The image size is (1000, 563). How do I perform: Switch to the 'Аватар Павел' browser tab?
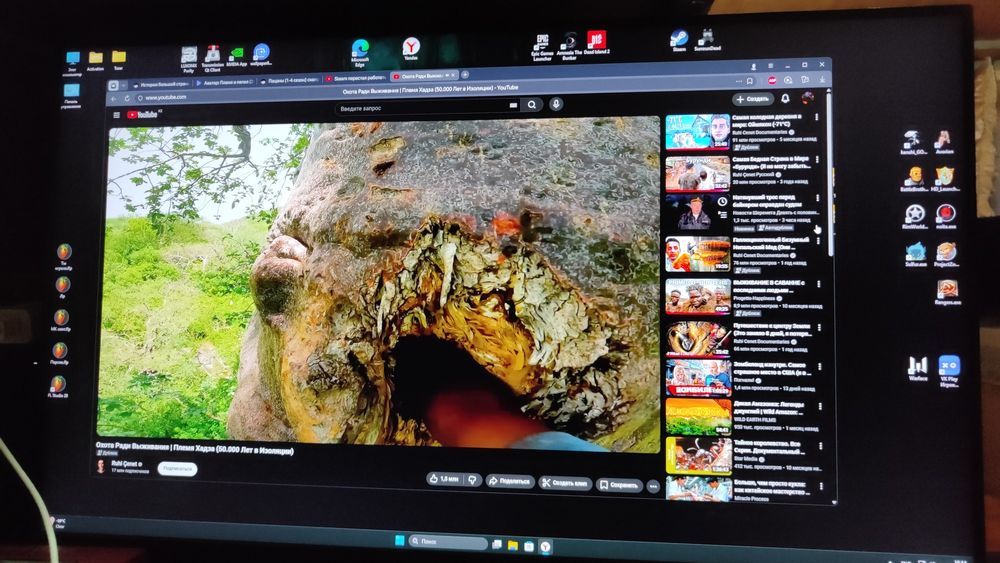[x=225, y=82]
